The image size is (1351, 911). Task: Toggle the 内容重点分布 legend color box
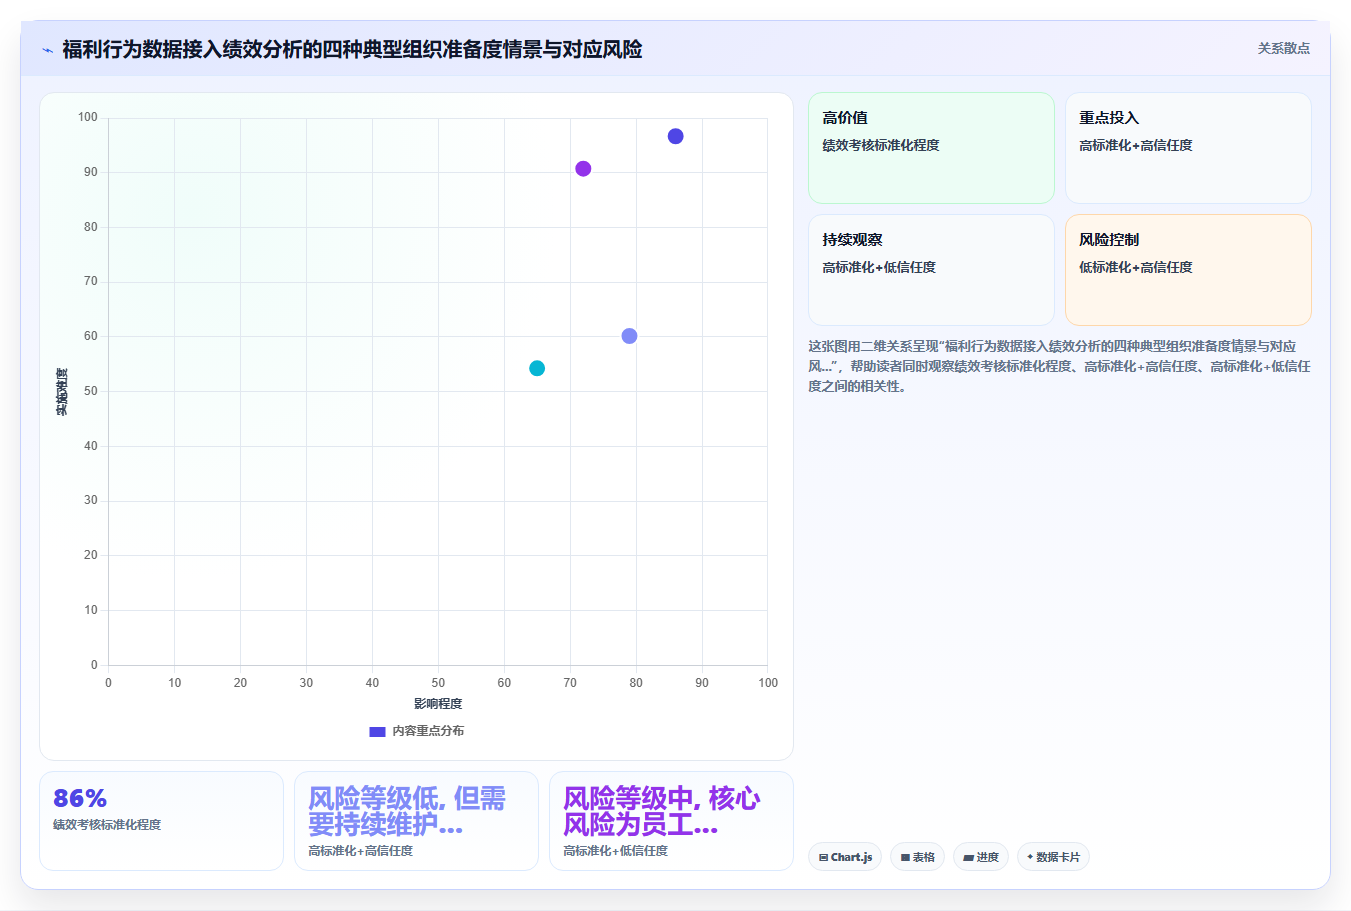point(377,731)
